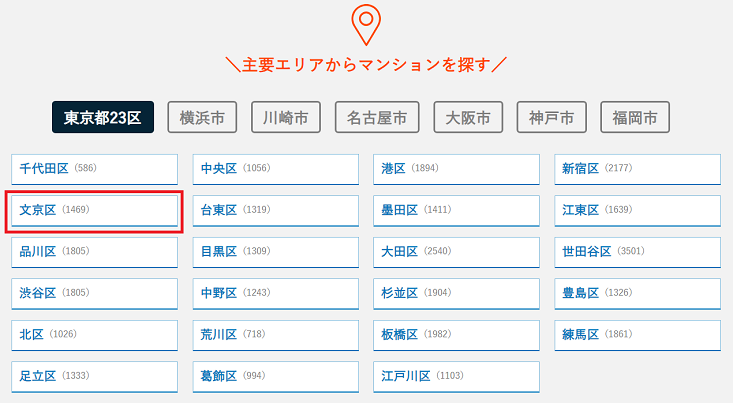Image resolution: width=733 pixels, height=403 pixels.
Task: Choose 江戸川区 (1103) area
Action: (x=456, y=377)
